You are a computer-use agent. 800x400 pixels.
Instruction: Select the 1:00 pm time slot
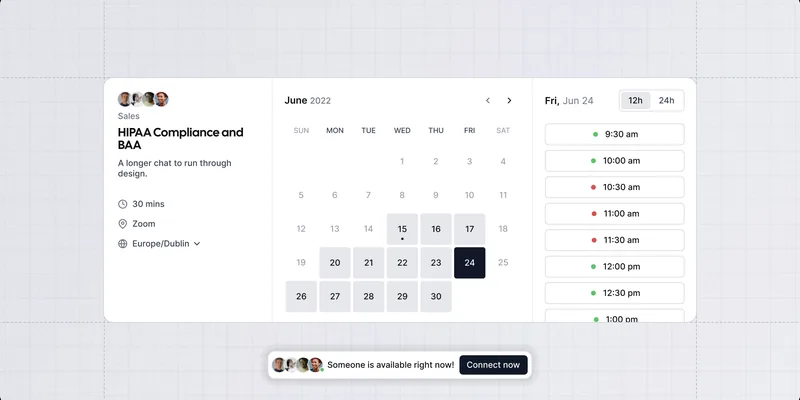click(x=614, y=316)
